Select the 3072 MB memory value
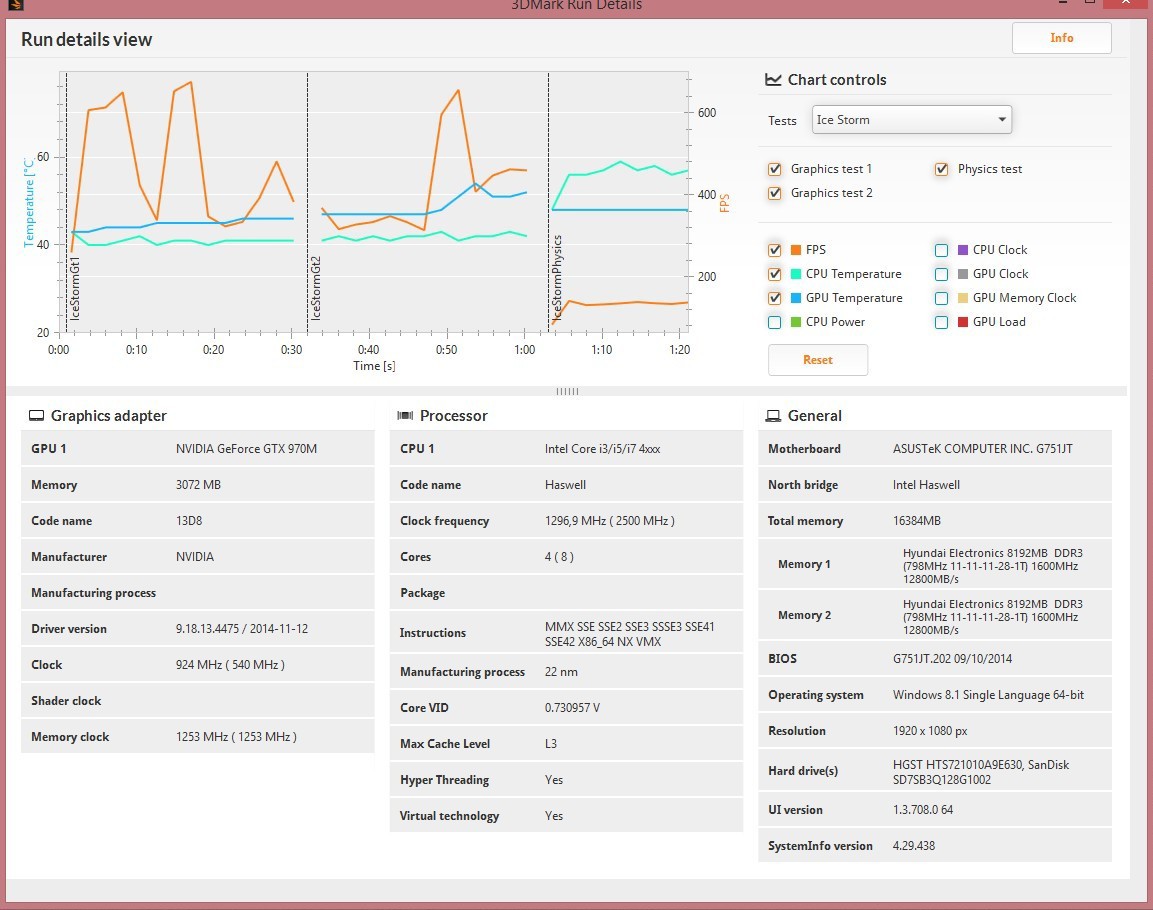This screenshot has height=910, width=1153. coord(199,485)
